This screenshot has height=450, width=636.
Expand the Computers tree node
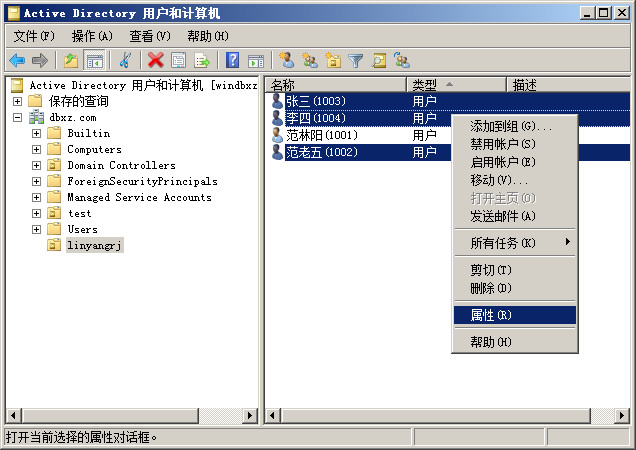[37, 149]
